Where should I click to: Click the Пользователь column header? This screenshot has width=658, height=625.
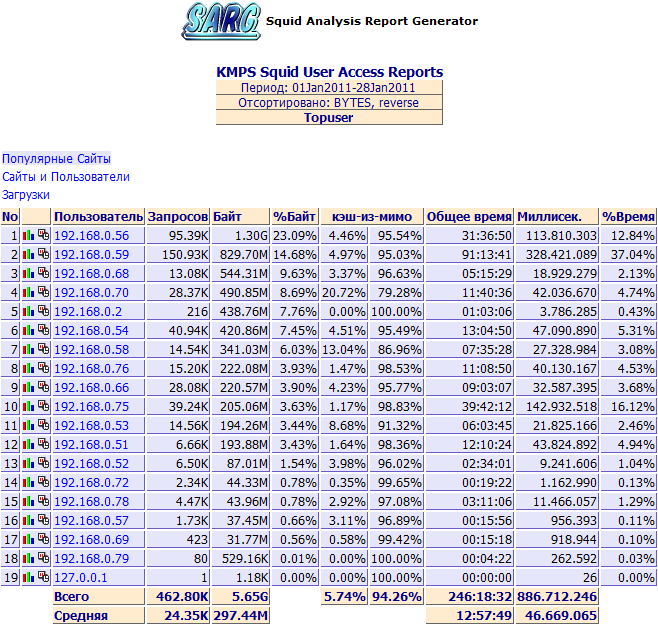pos(98,217)
